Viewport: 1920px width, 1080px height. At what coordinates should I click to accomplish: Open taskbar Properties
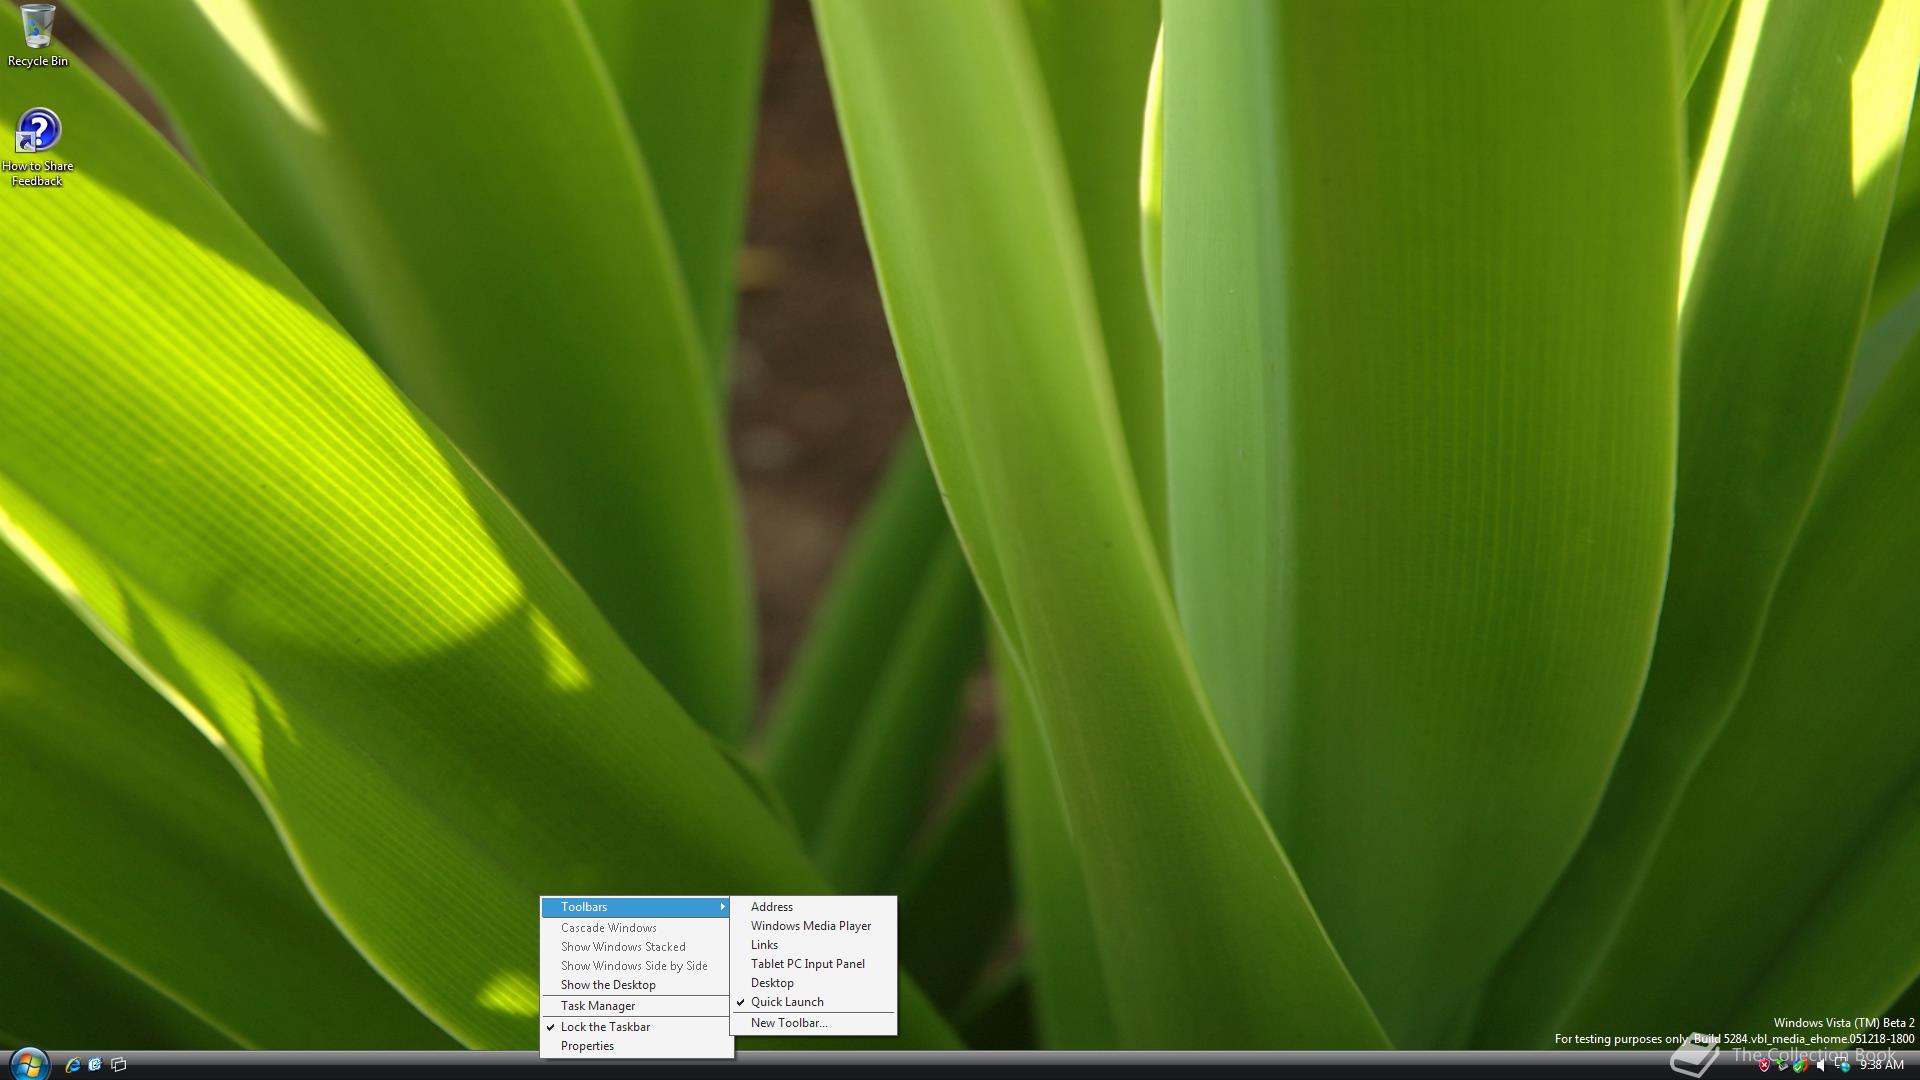coord(587,1046)
